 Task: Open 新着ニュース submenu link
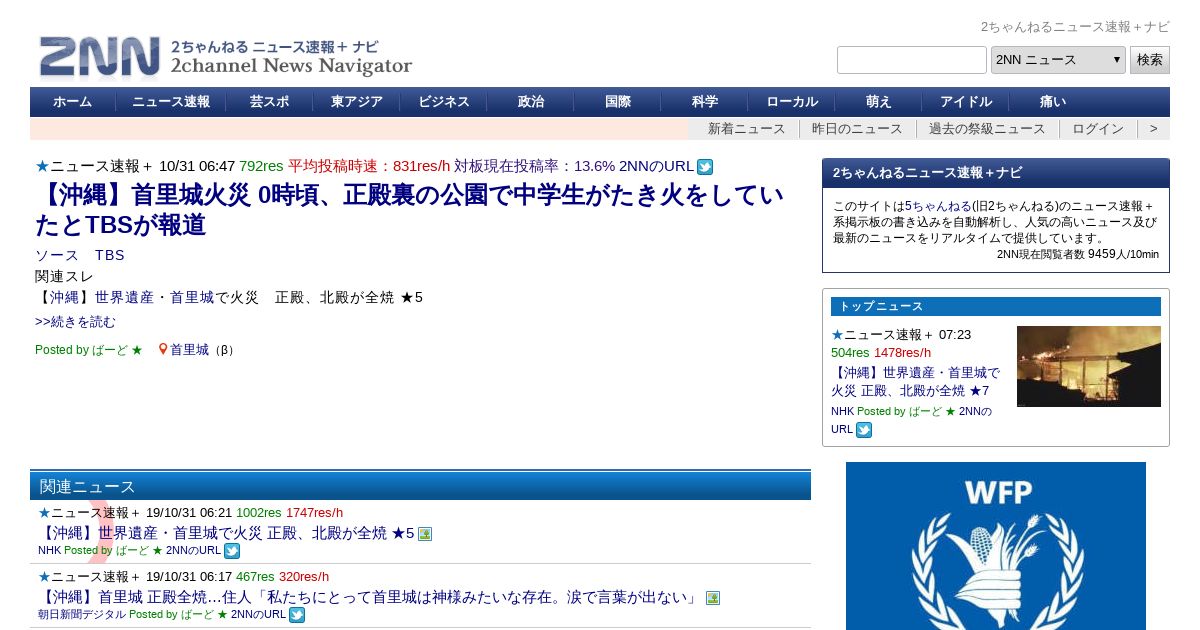pos(747,129)
